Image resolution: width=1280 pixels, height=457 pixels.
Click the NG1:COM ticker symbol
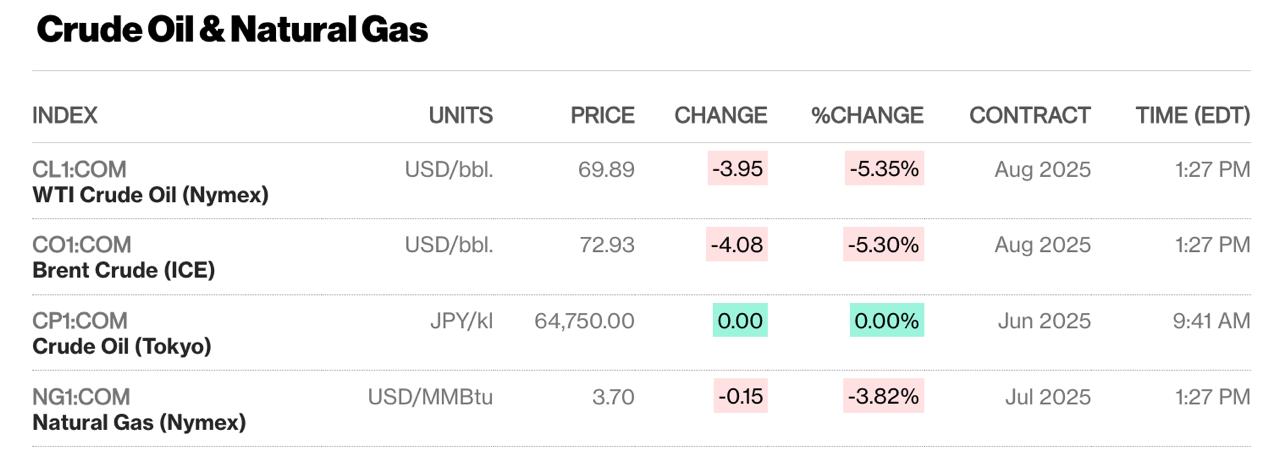81,397
